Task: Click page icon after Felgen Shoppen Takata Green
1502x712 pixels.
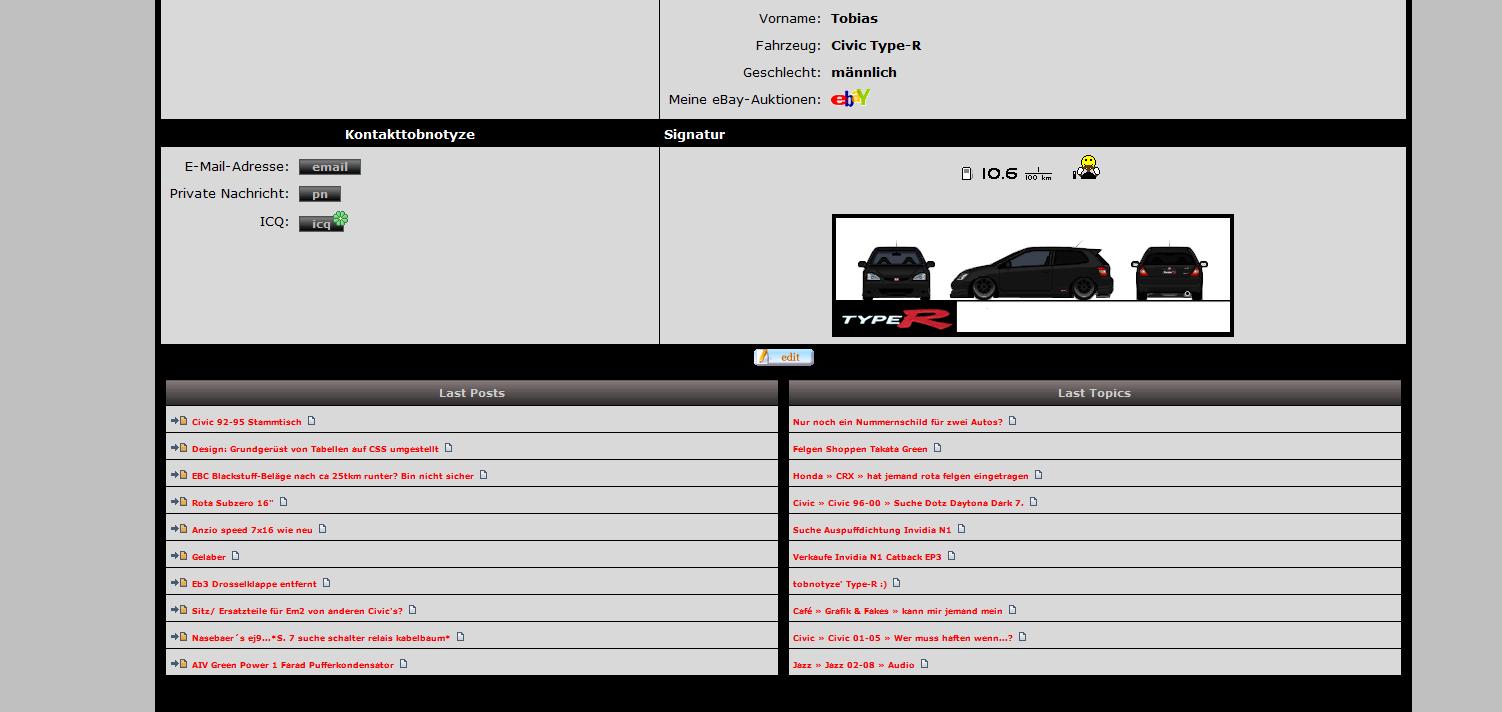Action: pyautogui.click(x=937, y=448)
